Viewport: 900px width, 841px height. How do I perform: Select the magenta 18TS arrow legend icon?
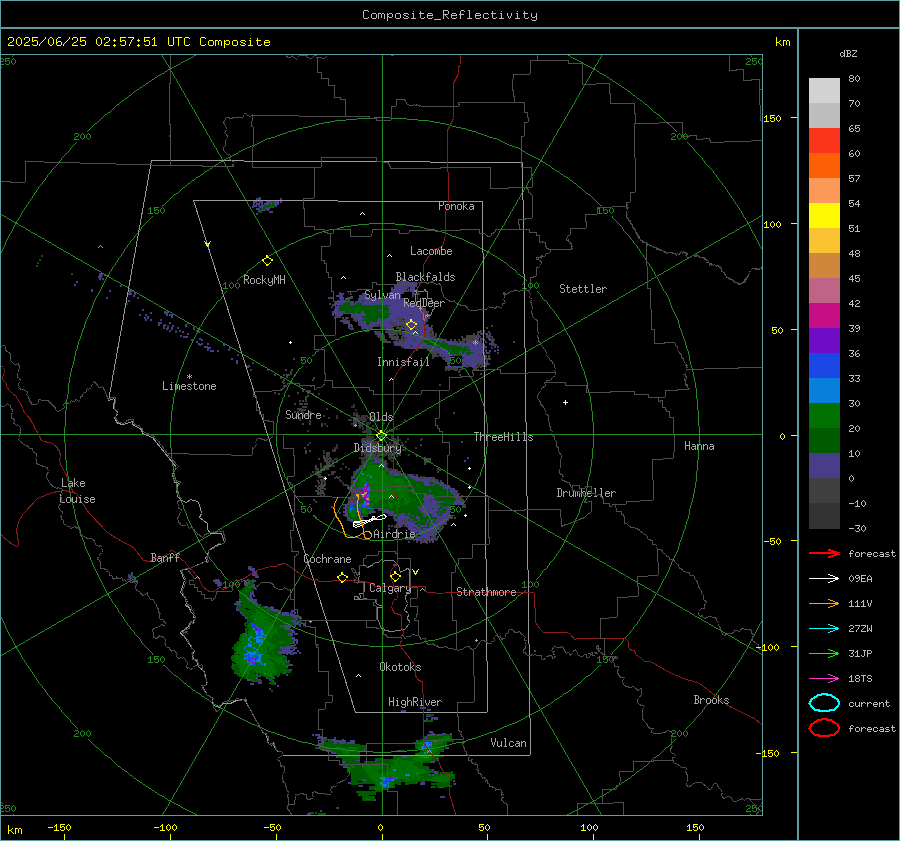824,679
